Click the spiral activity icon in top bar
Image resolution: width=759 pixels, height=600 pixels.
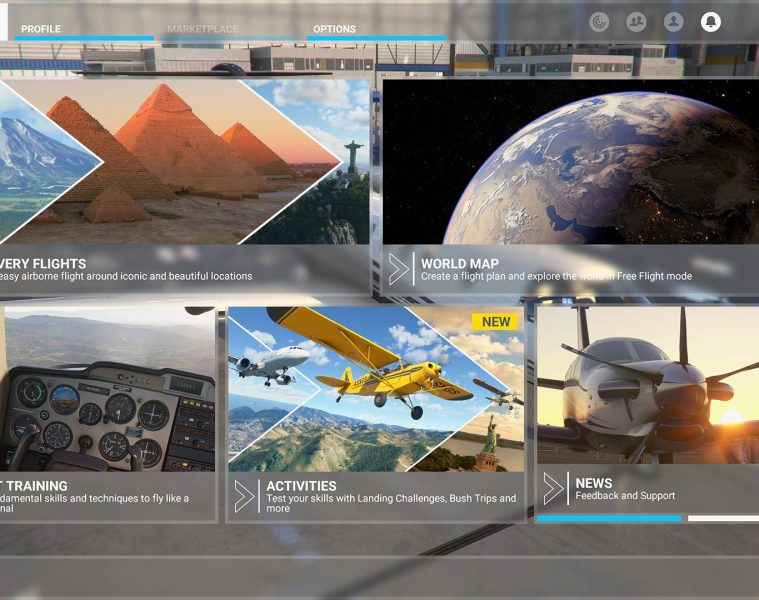click(x=599, y=22)
